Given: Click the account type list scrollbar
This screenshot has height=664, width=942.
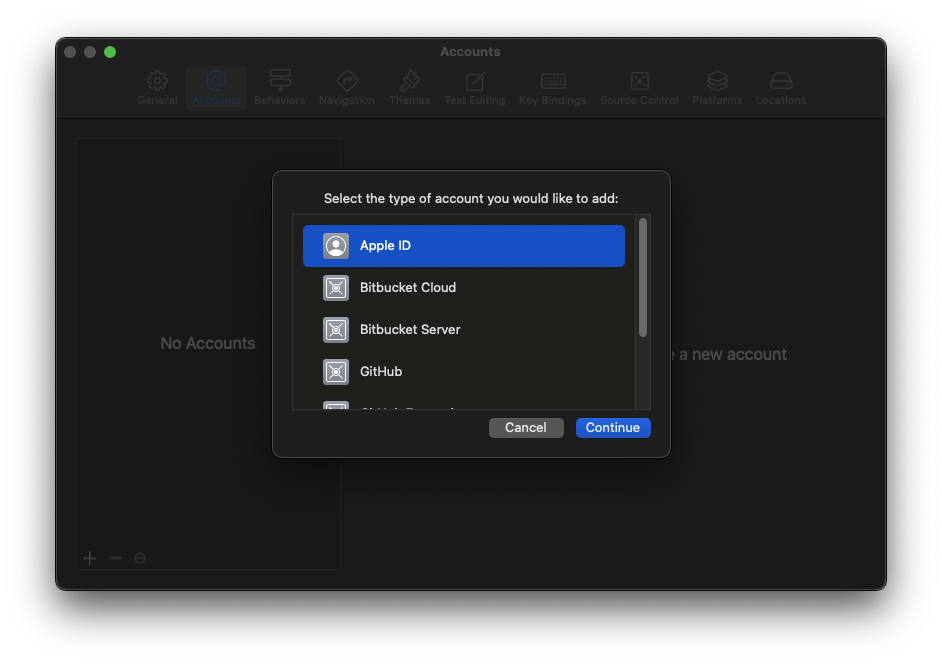Looking at the screenshot, I should coord(643,278).
